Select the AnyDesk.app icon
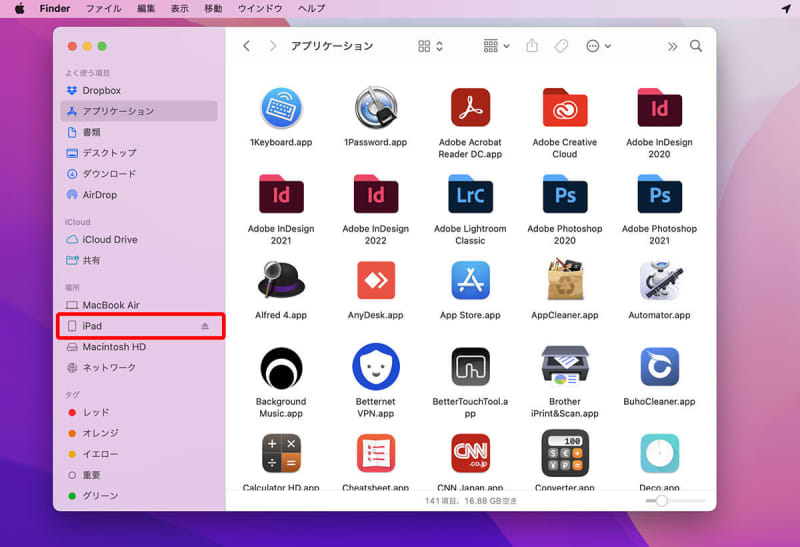 click(x=376, y=280)
